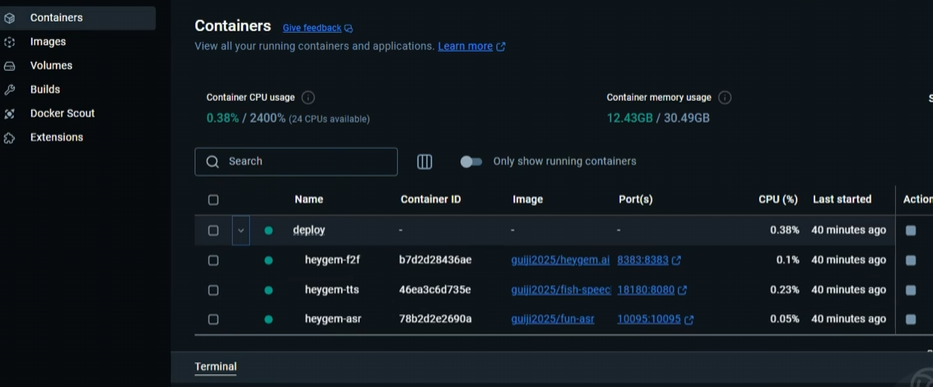
Task: Stop heygem-tts using its stop icon
Action: click(910, 290)
